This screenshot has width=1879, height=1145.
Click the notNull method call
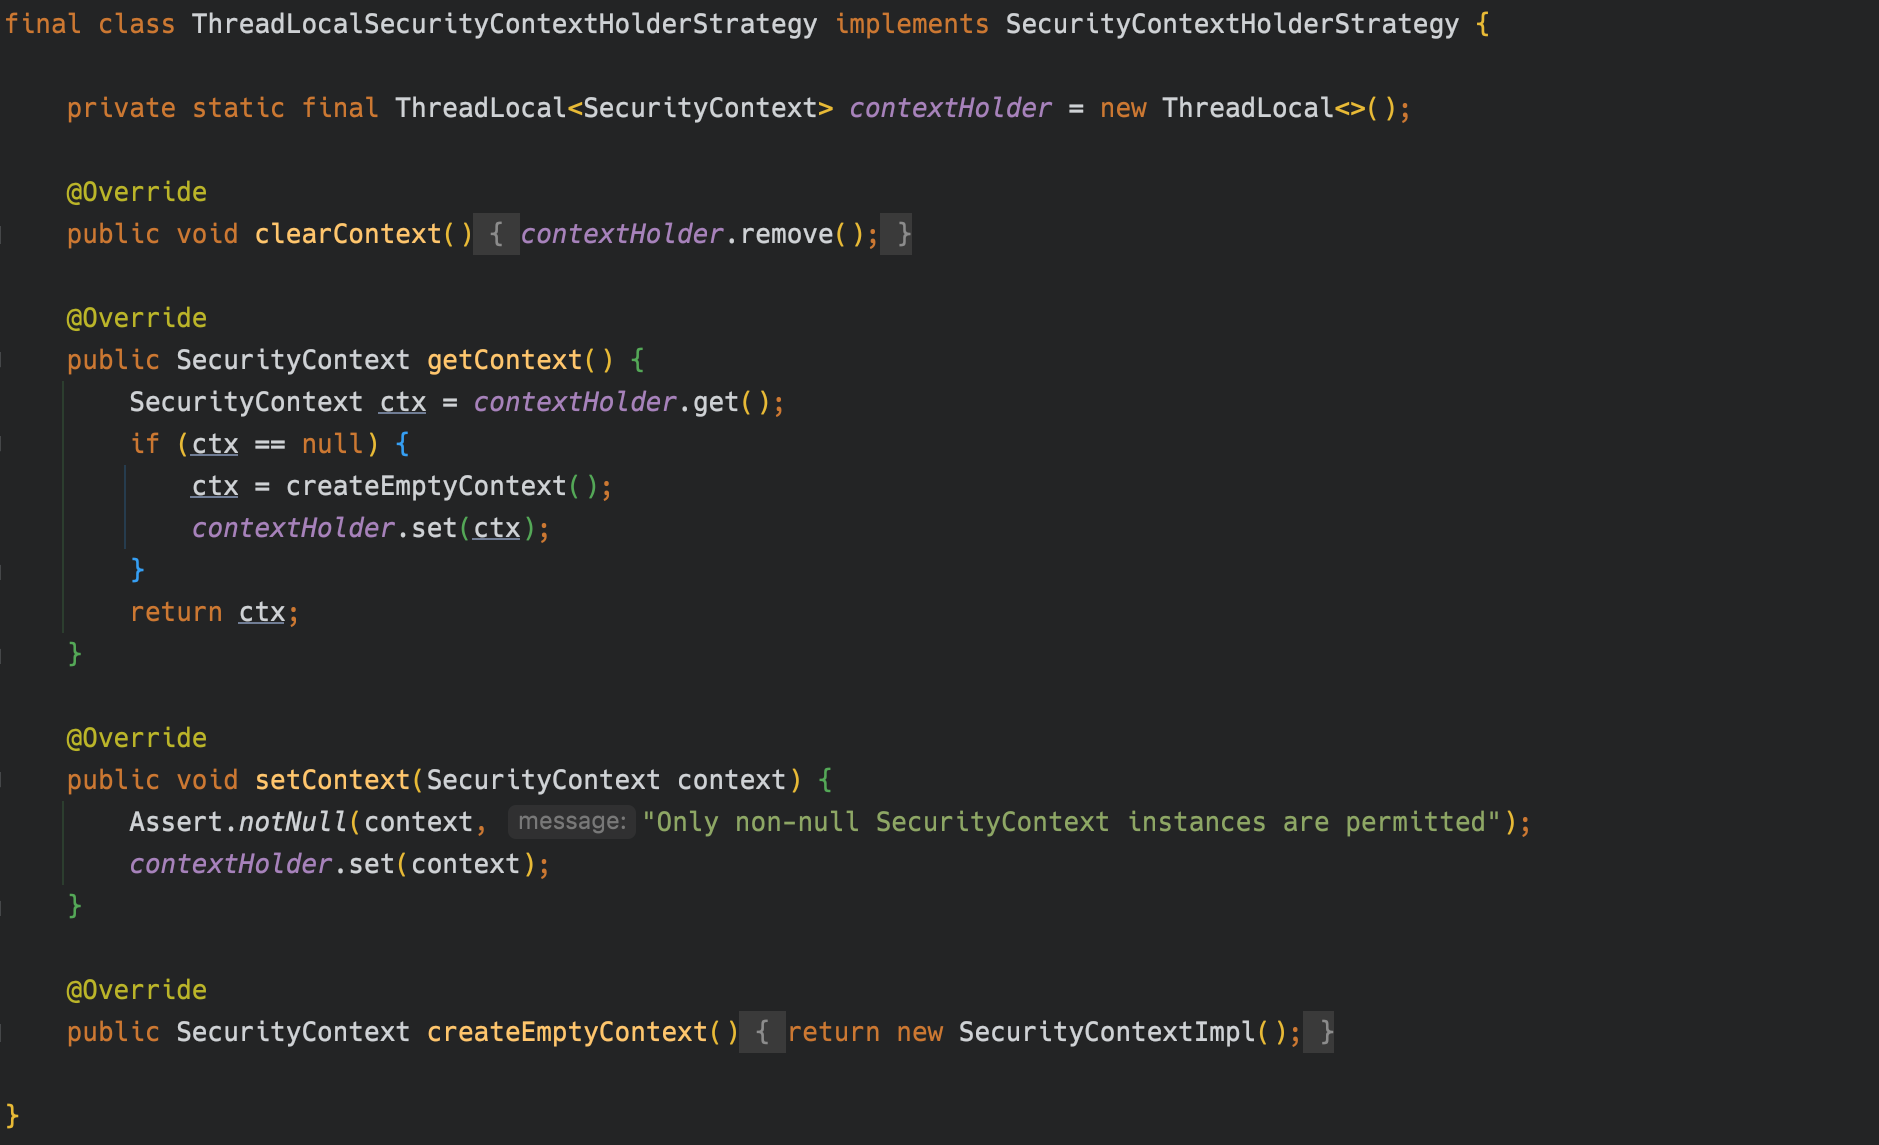point(293,822)
